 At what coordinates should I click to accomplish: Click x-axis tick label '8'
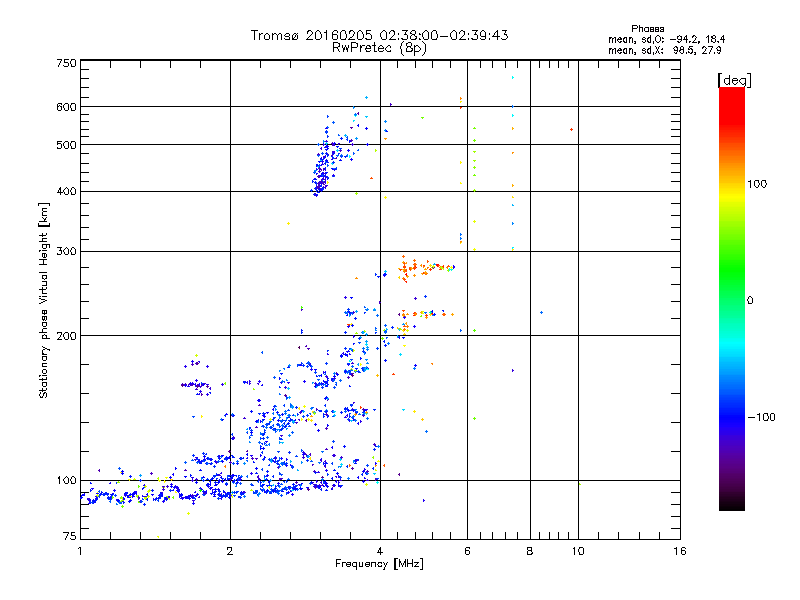tap(530, 551)
